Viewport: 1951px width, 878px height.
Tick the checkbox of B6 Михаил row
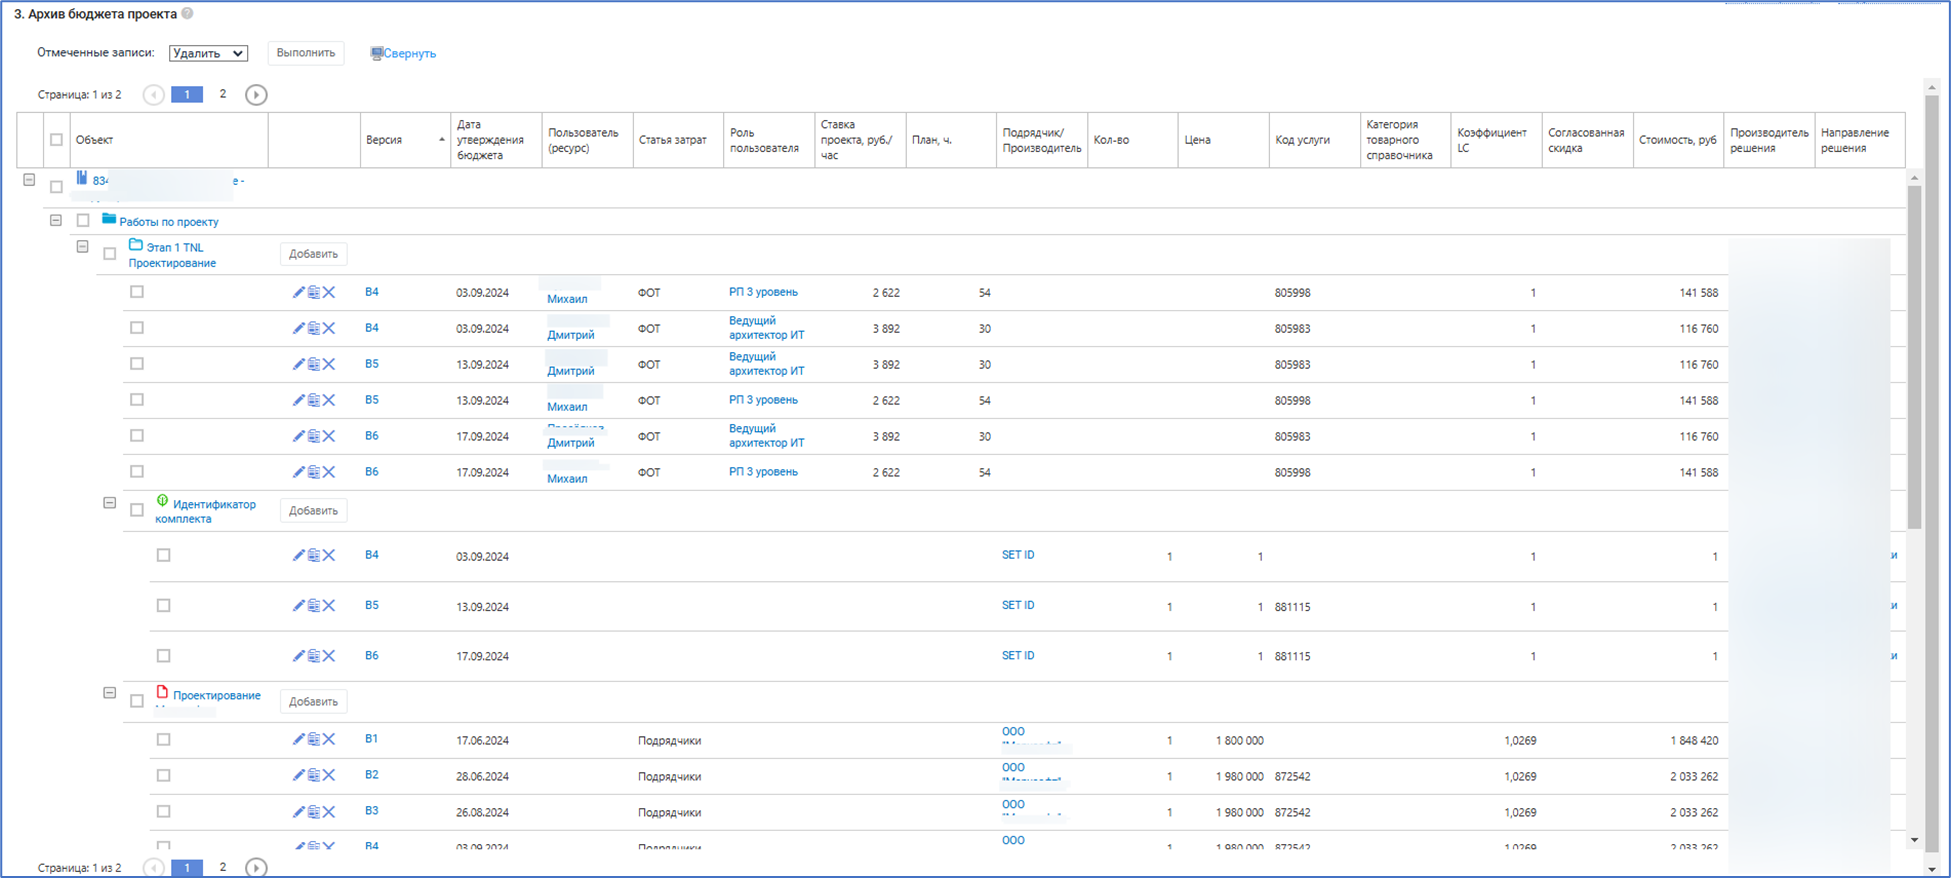(137, 472)
